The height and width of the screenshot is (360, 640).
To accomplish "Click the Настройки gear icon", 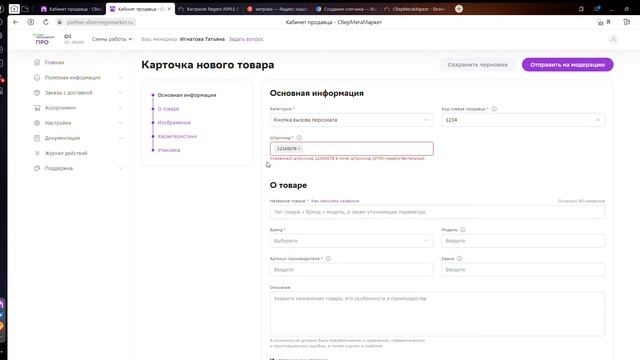I will click(x=37, y=123).
